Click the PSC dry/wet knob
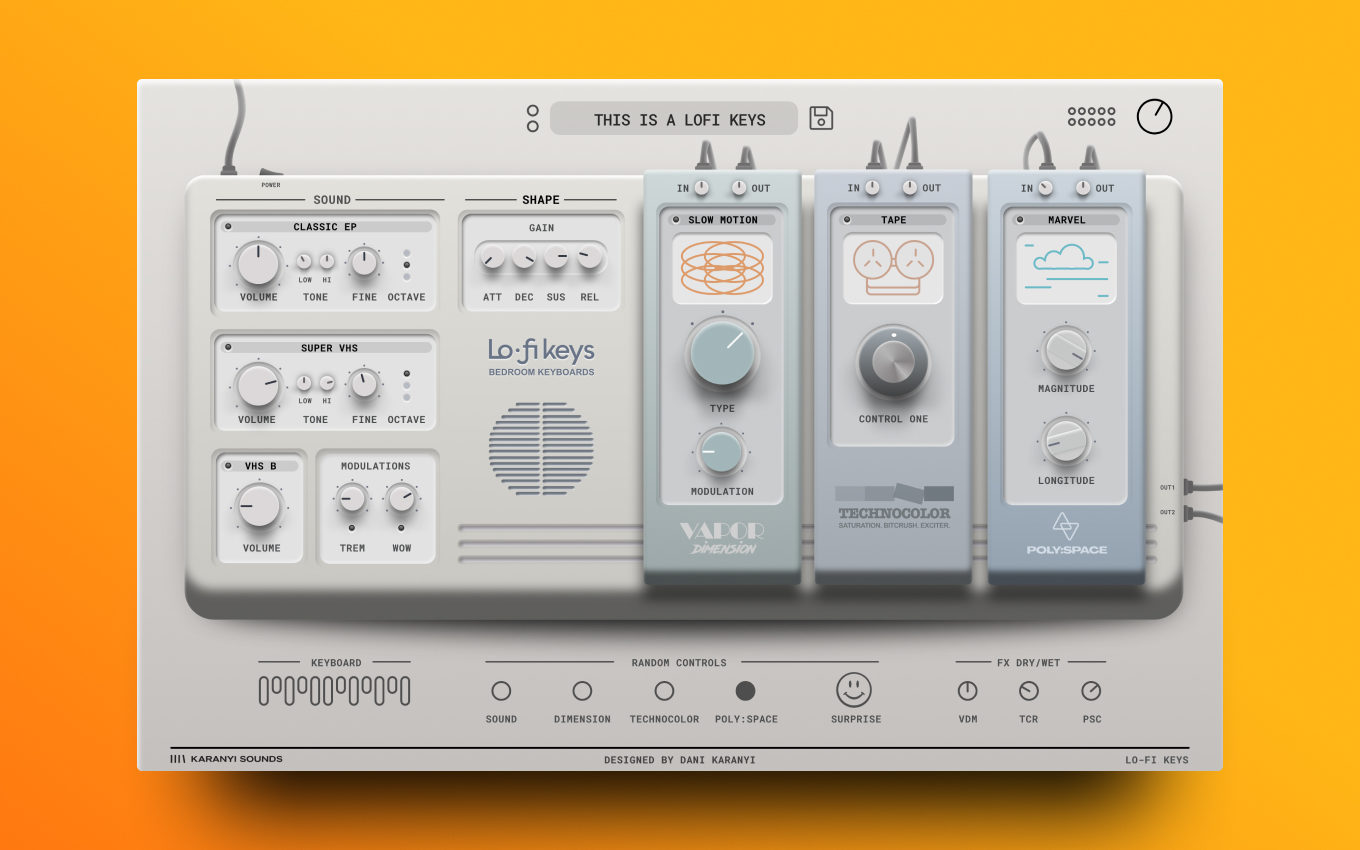The image size is (1360, 850). tap(1091, 691)
